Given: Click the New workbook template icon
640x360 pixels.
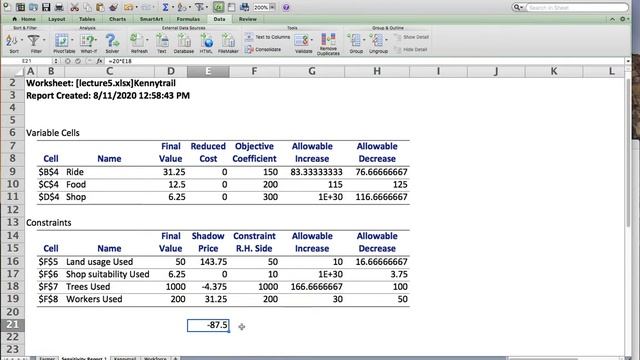Looking at the screenshot, I should tap(20, 7).
